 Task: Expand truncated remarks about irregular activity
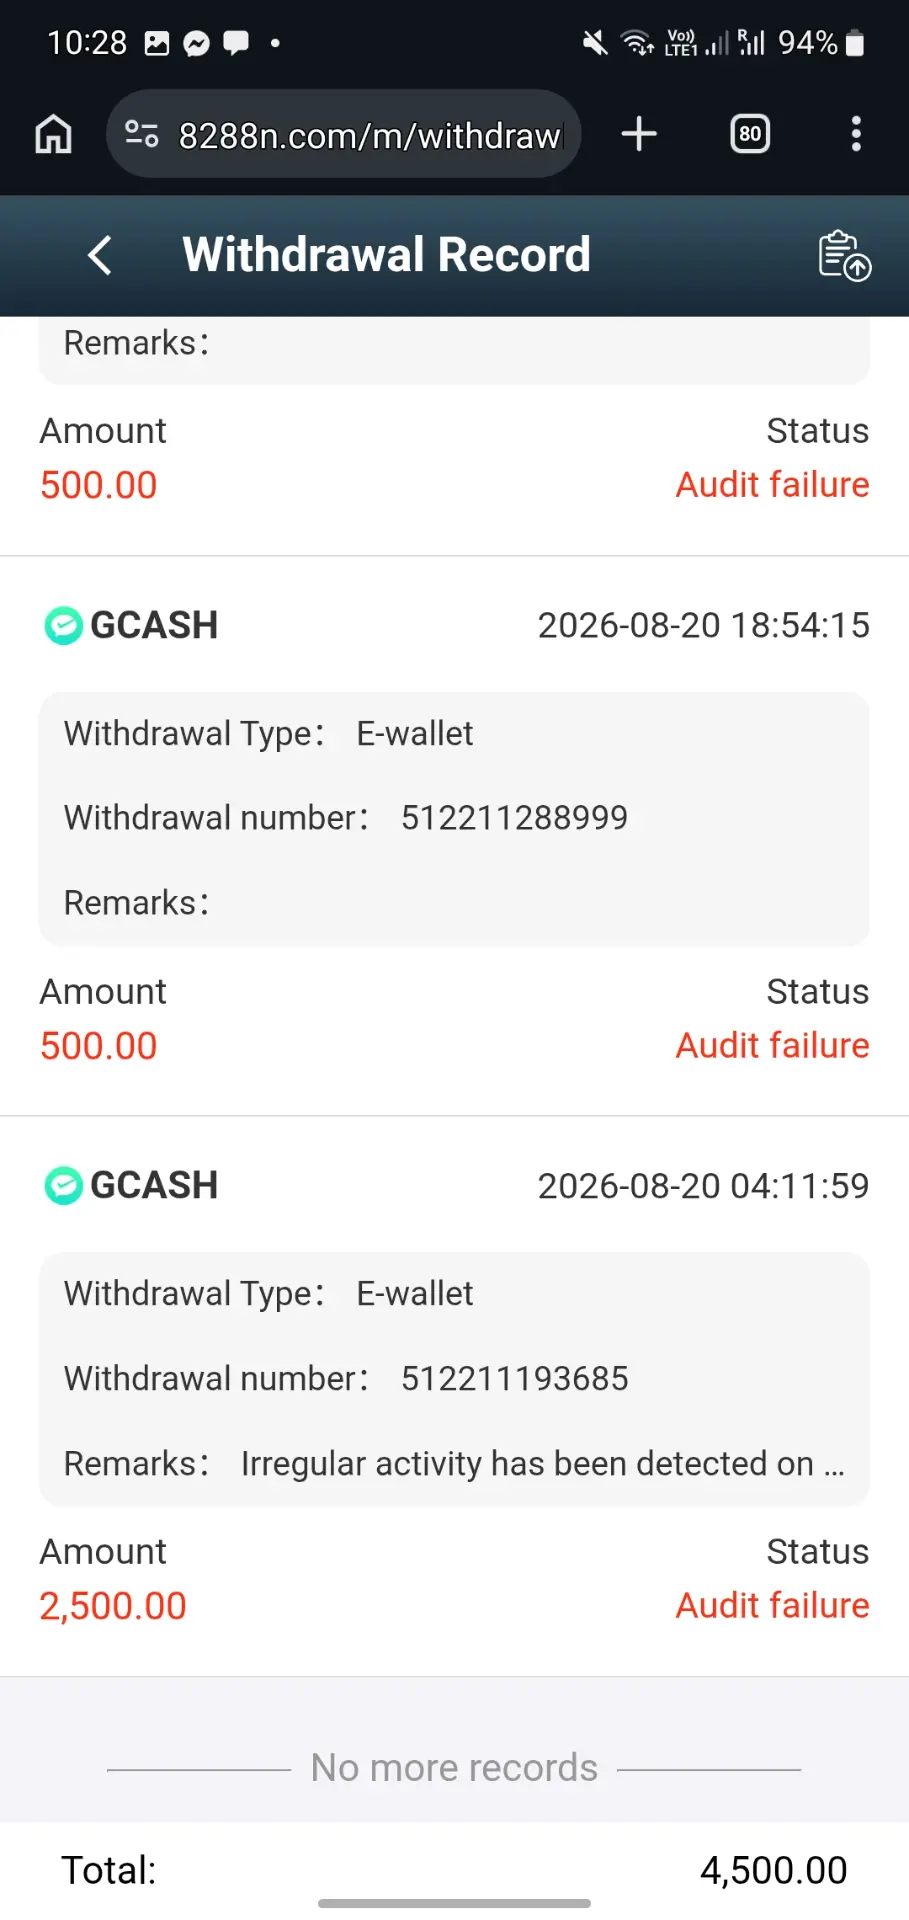coord(543,1464)
